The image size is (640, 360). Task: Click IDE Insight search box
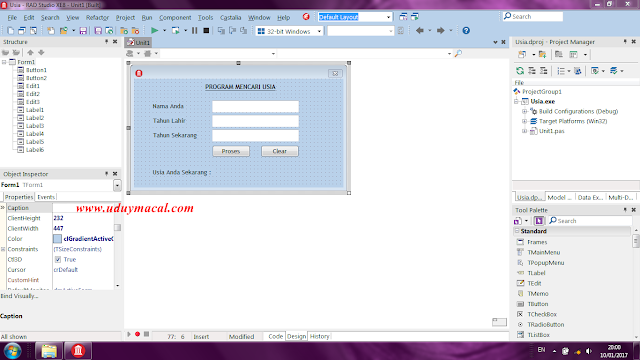(x=533, y=16)
